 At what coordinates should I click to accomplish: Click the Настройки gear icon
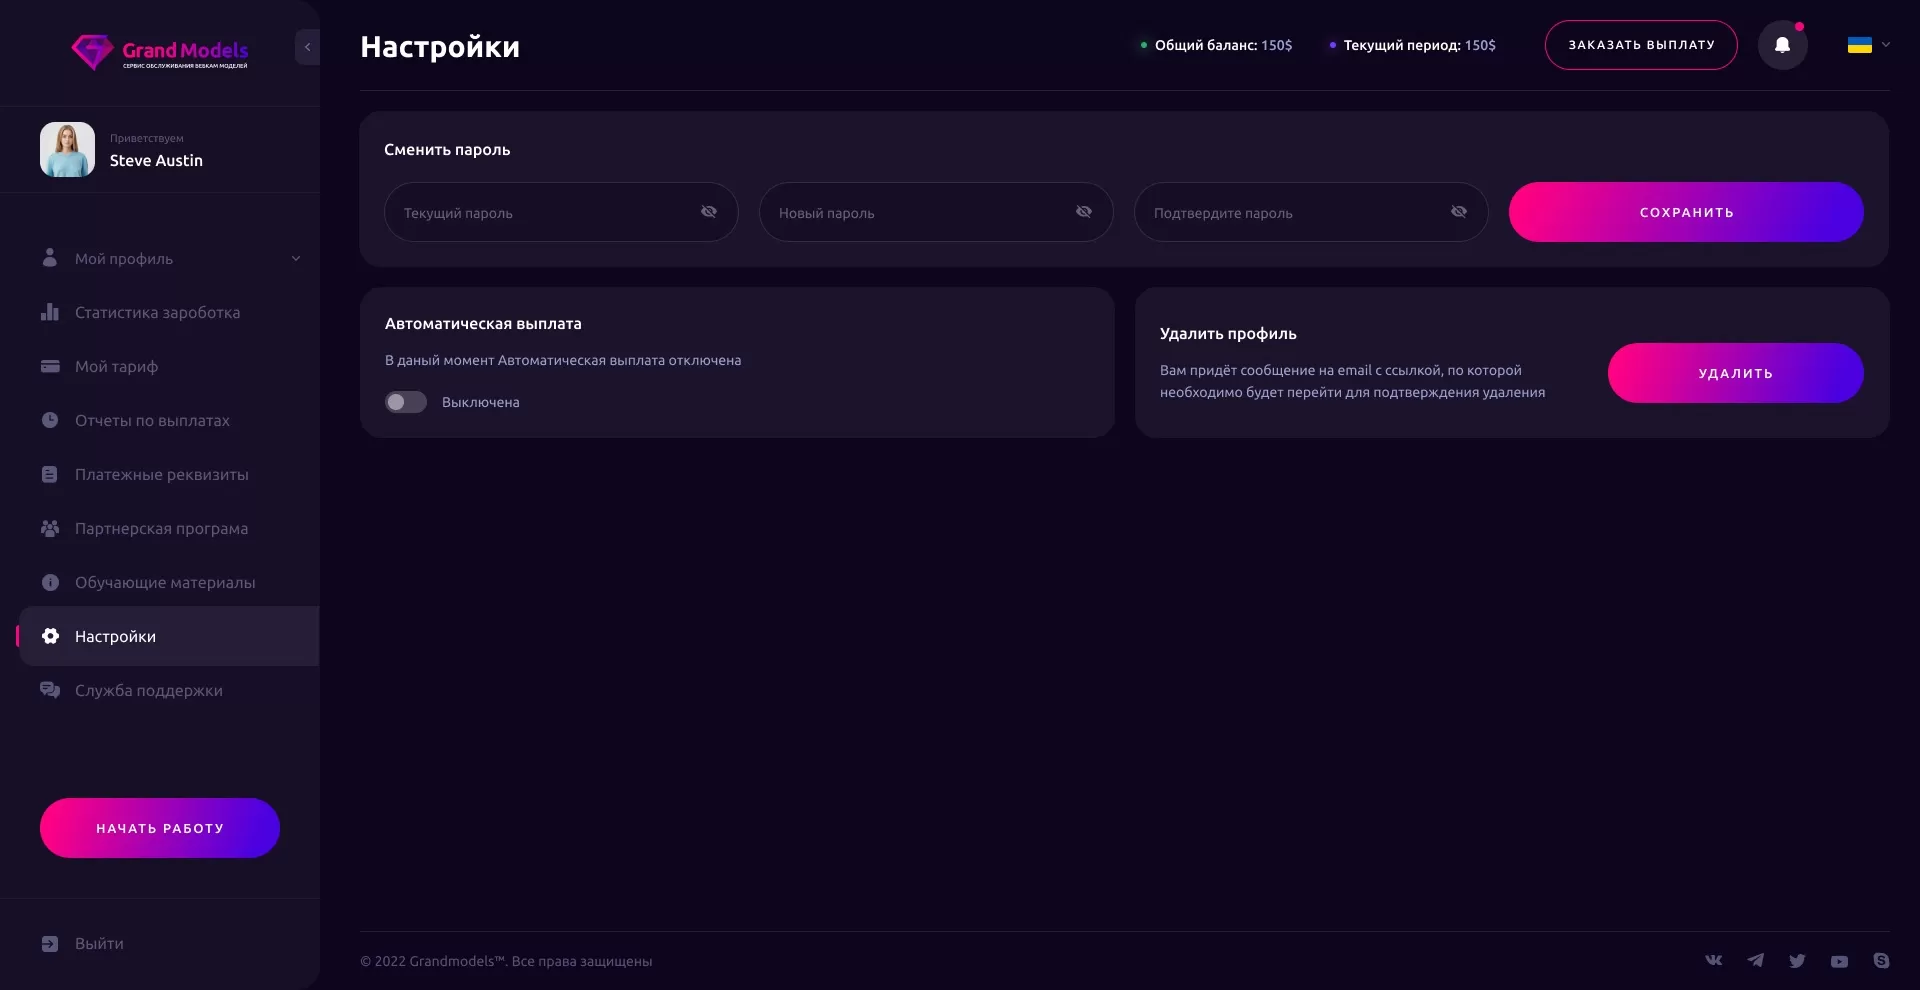(x=50, y=636)
